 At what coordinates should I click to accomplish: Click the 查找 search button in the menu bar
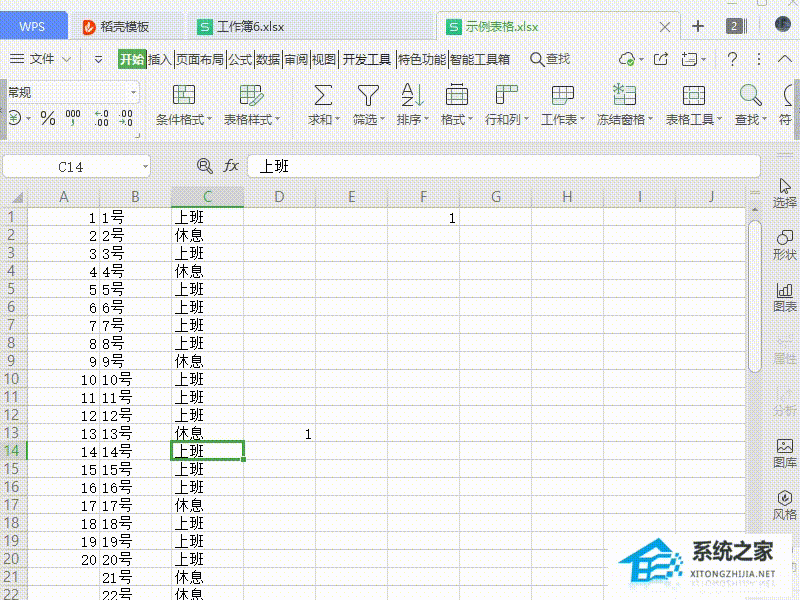[550, 59]
